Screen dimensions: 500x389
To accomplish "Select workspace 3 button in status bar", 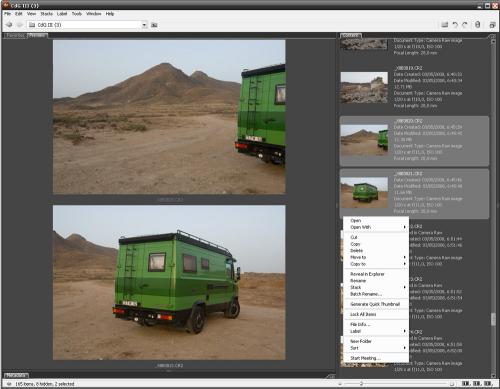I will 488,384.
